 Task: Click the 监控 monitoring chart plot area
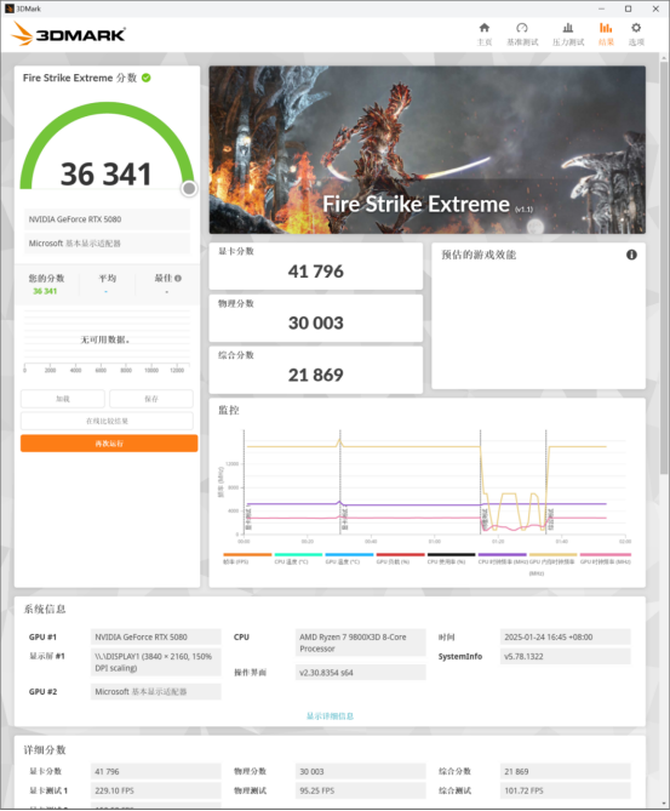coord(435,482)
